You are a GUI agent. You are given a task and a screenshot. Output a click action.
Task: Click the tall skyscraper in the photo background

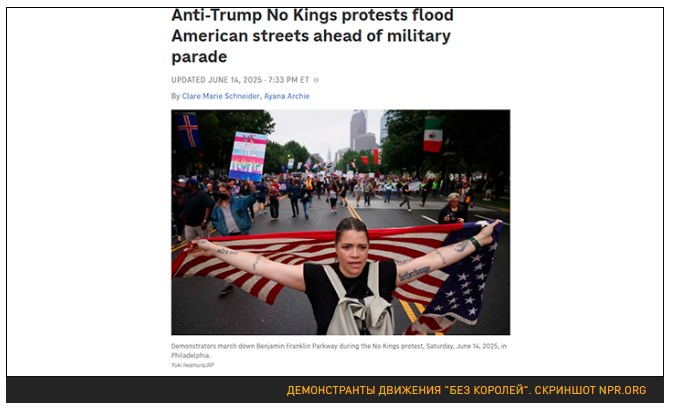coord(358,130)
